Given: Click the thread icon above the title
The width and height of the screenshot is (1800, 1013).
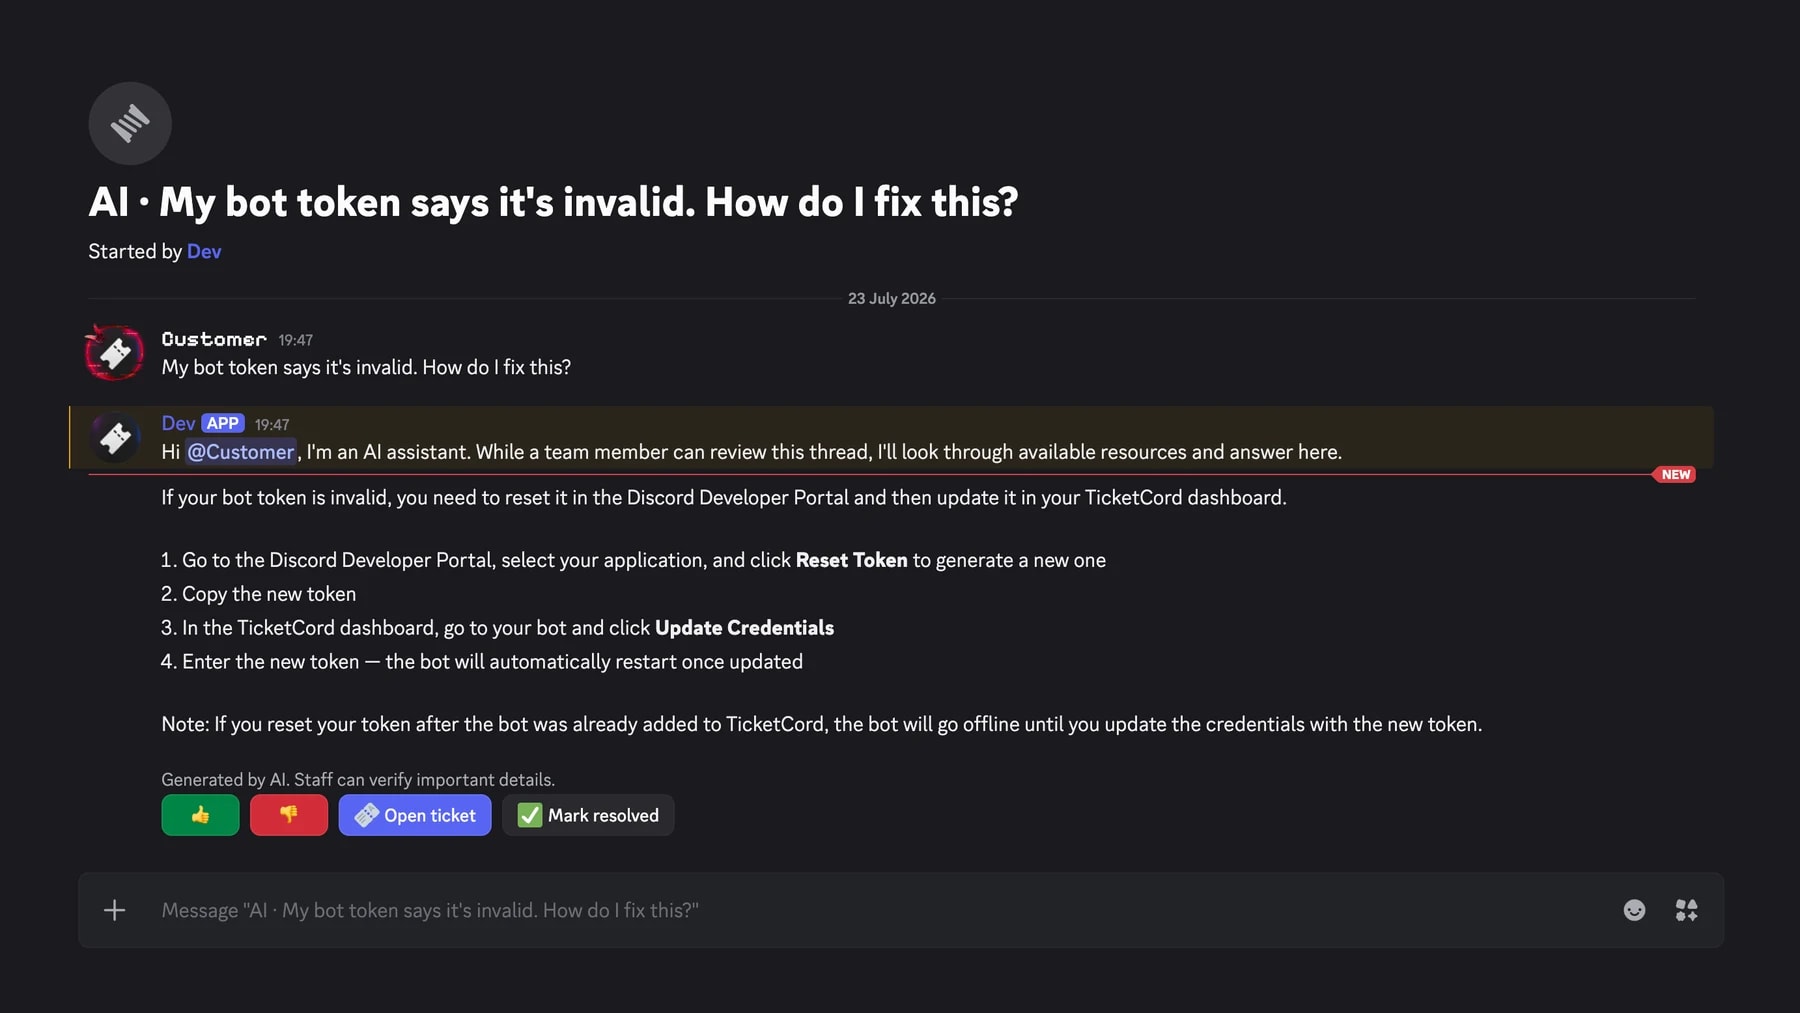Looking at the screenshot, I should tap(130, 124).
